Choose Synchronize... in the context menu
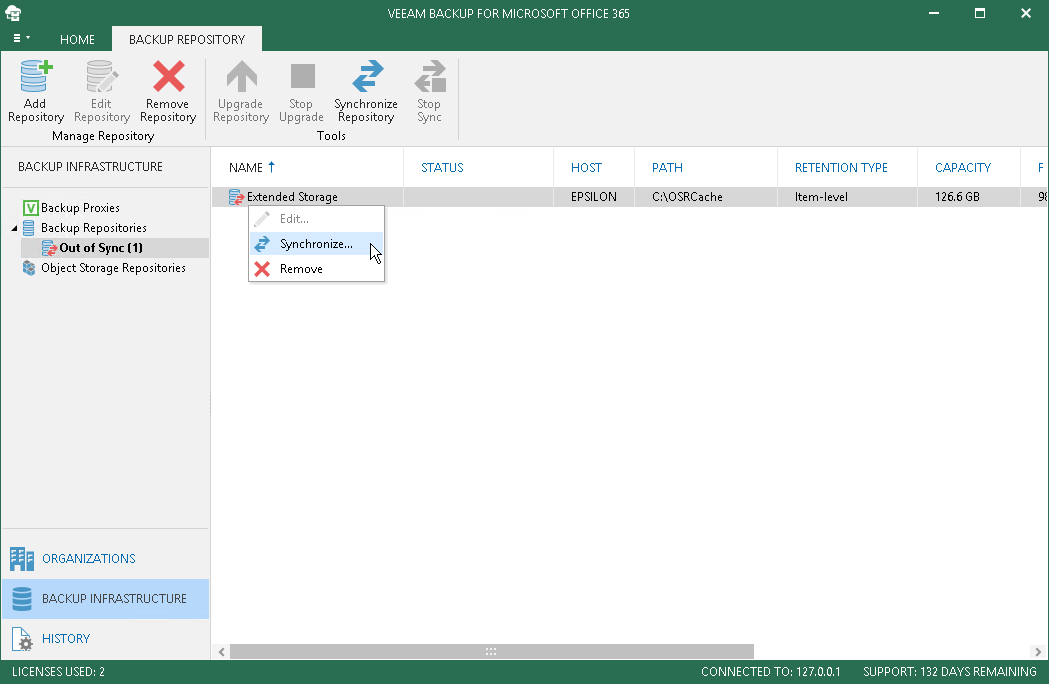Image resolution: width=1049 pixels, height=684 pixels. click(316, 244)
